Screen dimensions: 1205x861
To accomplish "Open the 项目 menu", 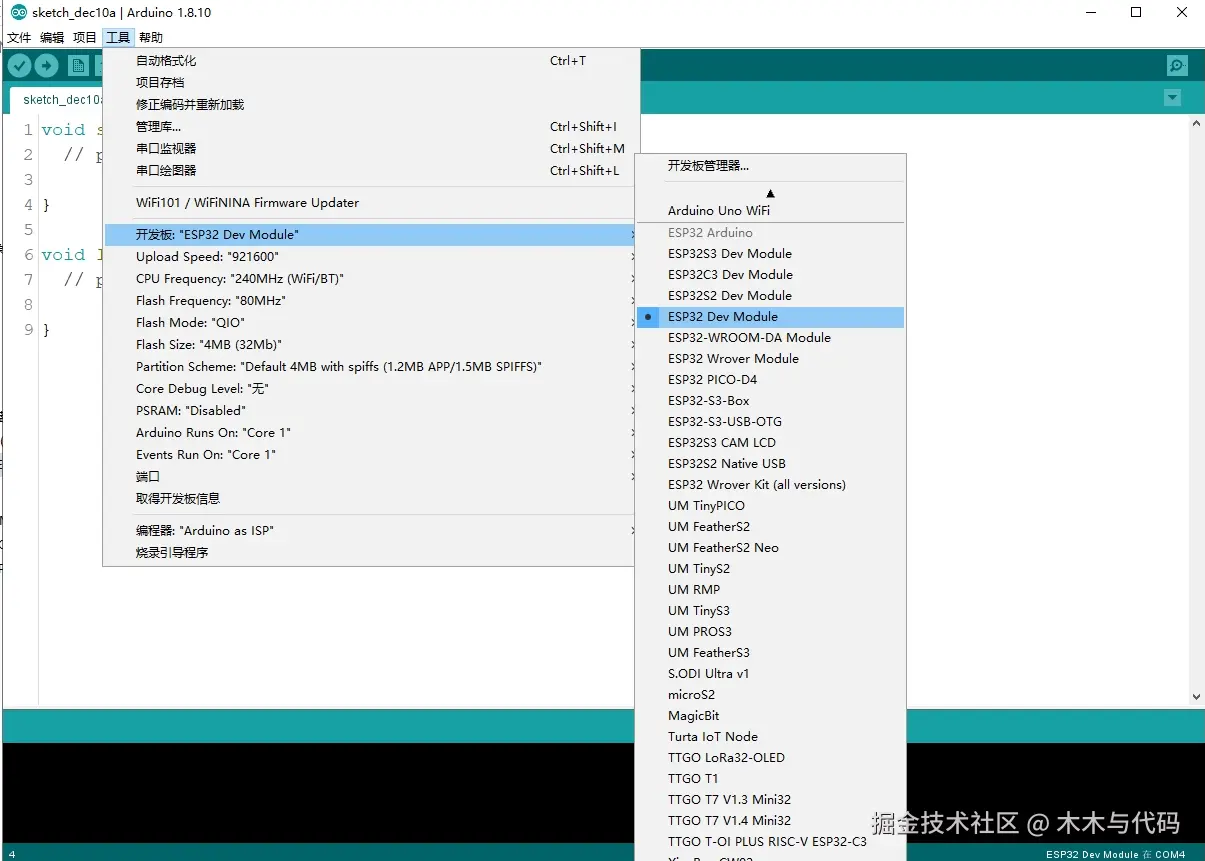I will point(85,38).
